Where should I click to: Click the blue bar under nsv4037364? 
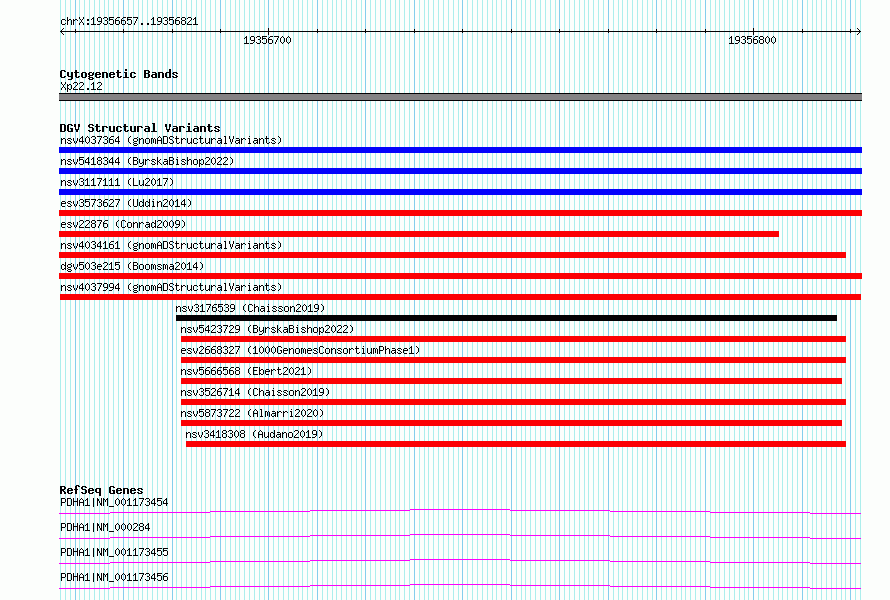(x=460, y=150)
